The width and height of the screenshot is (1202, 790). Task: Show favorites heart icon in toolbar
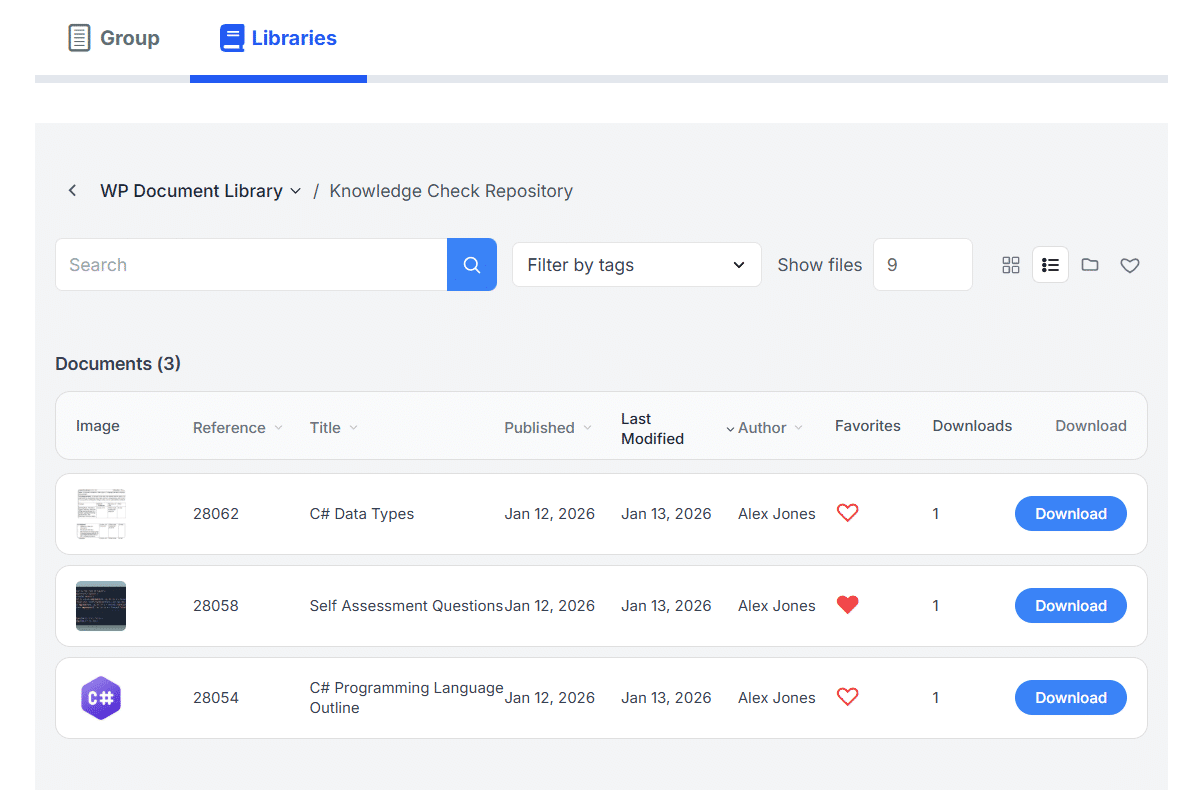(1130, 265)
